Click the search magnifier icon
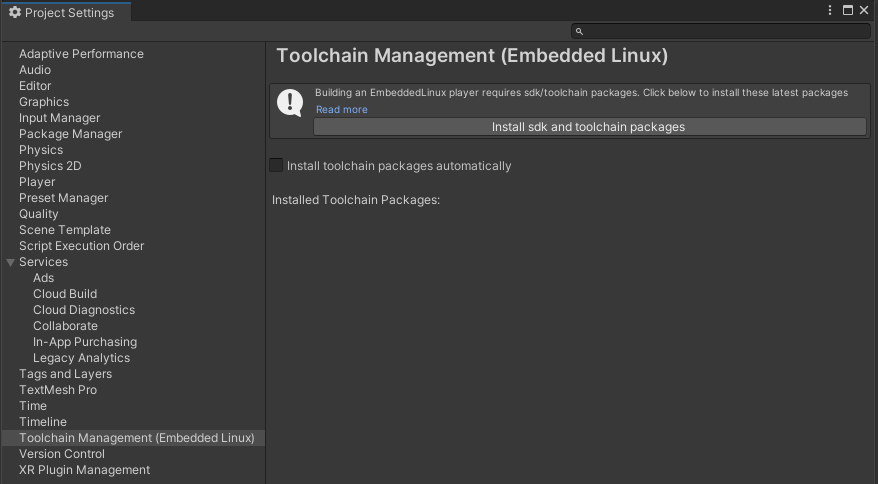This screenshot has height=484, width=878. coord(580,32)
